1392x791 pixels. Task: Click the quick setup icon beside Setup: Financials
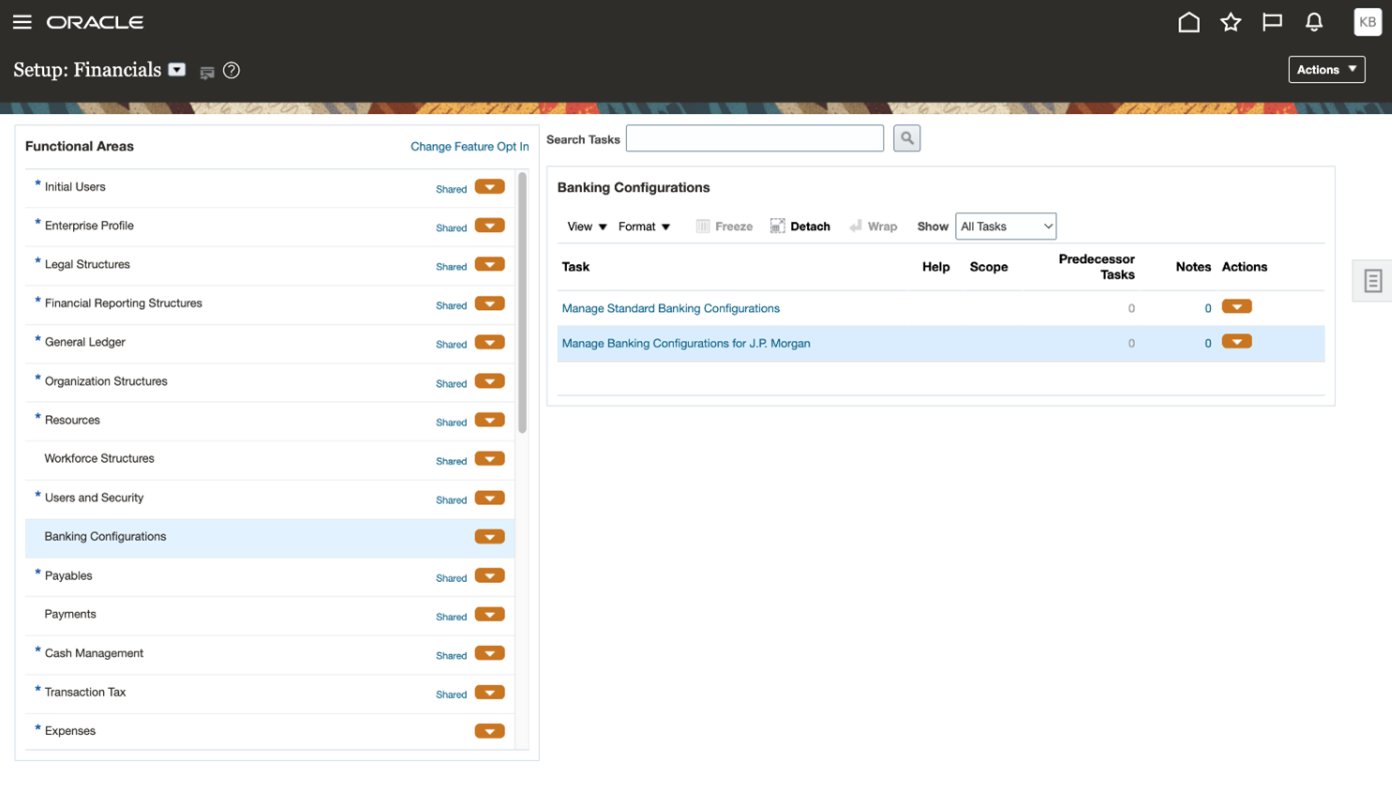click(x=207, y=71)
